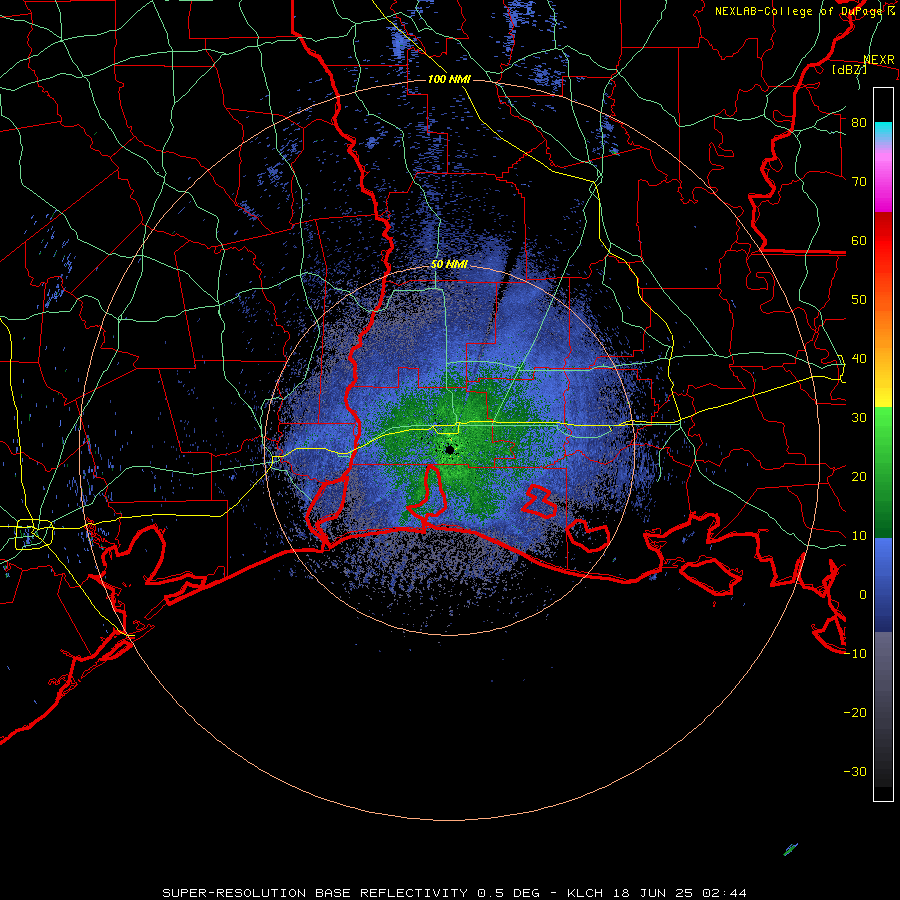This screenshot has height=900, width=900.
Task: Click the green segment of the color bar
Action: (x=883, y=472)
